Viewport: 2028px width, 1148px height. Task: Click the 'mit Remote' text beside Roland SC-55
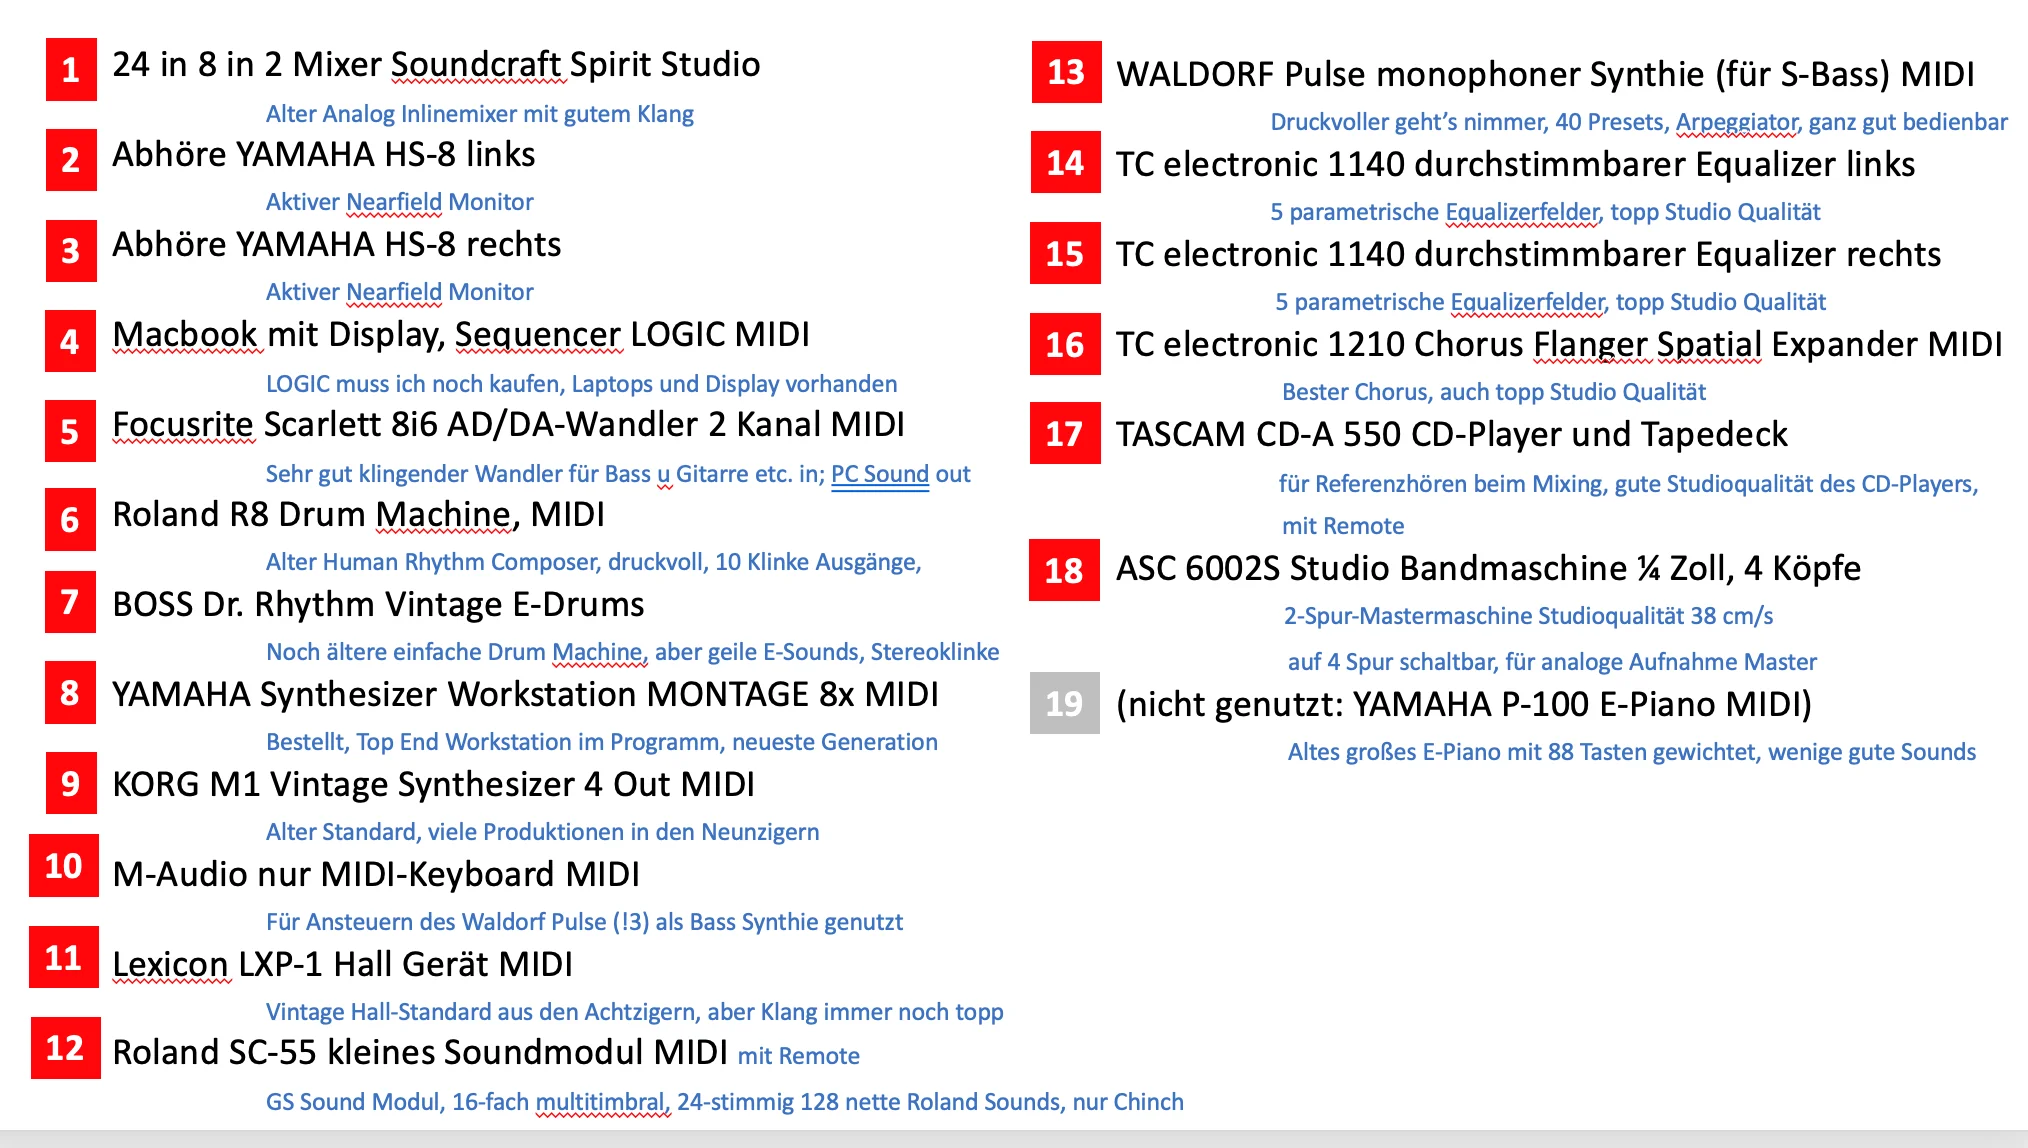pyautogui.click(x=798, y=1056)
